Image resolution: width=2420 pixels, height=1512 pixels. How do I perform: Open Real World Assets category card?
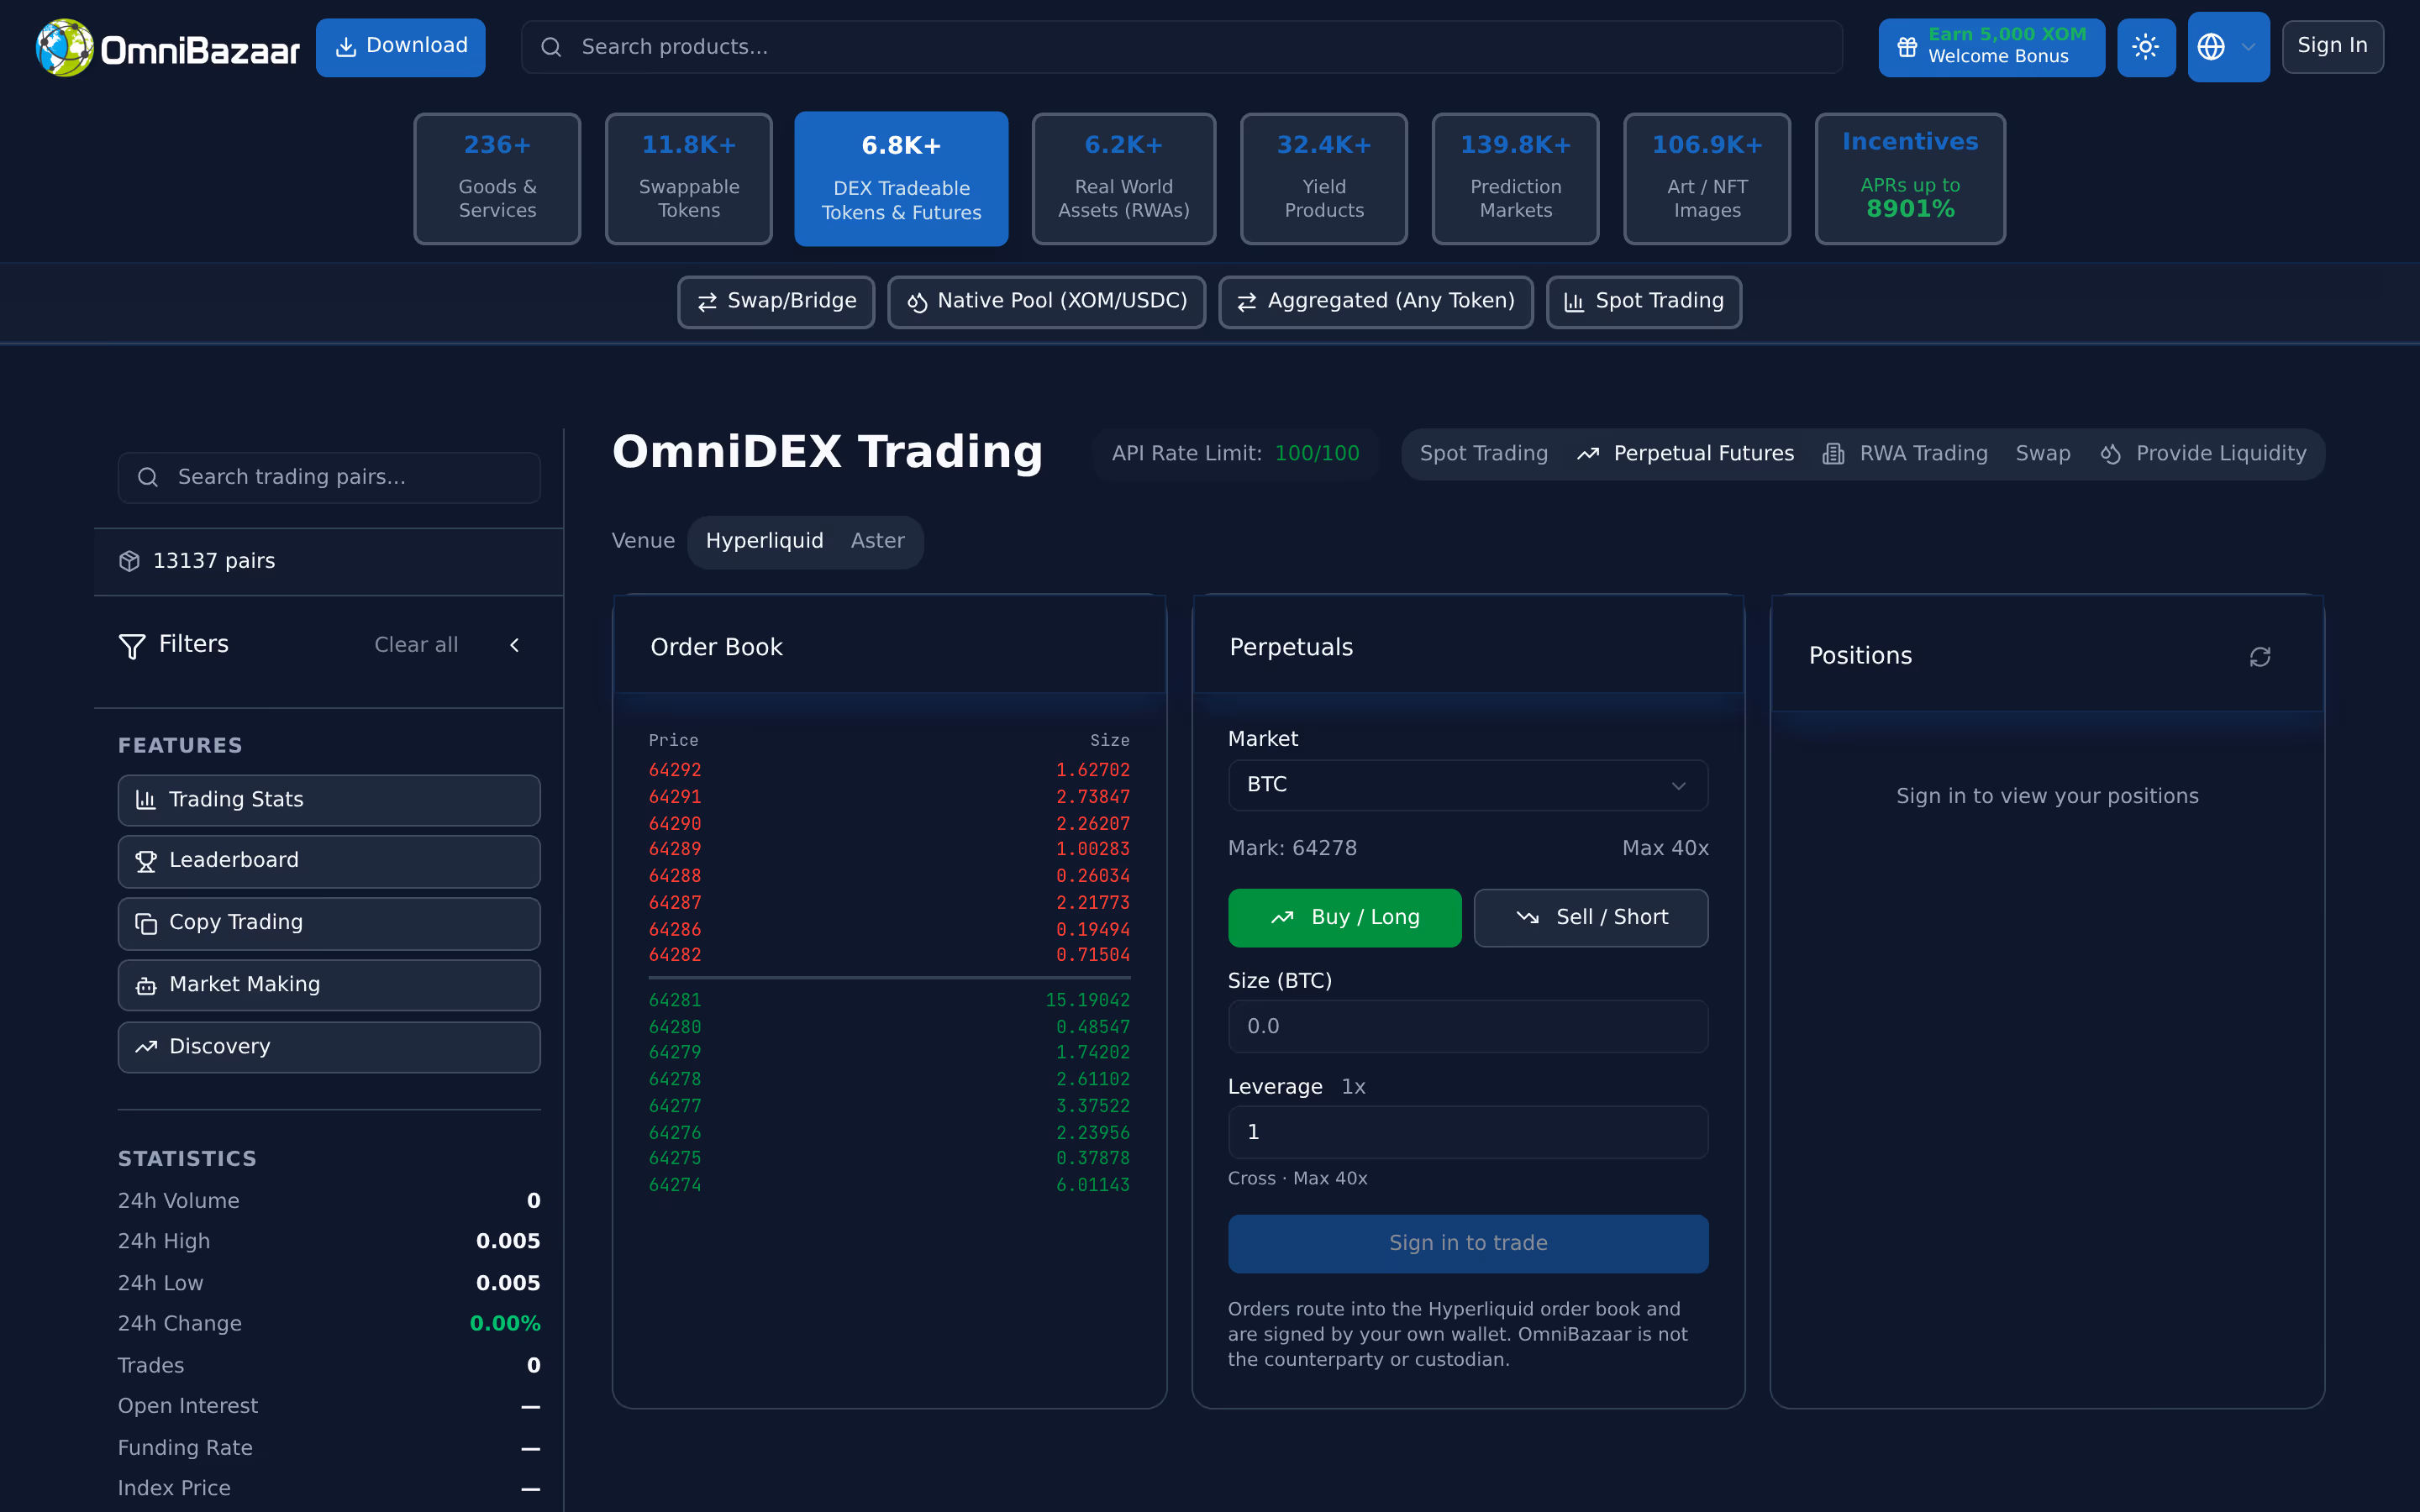pos(1124,178)
